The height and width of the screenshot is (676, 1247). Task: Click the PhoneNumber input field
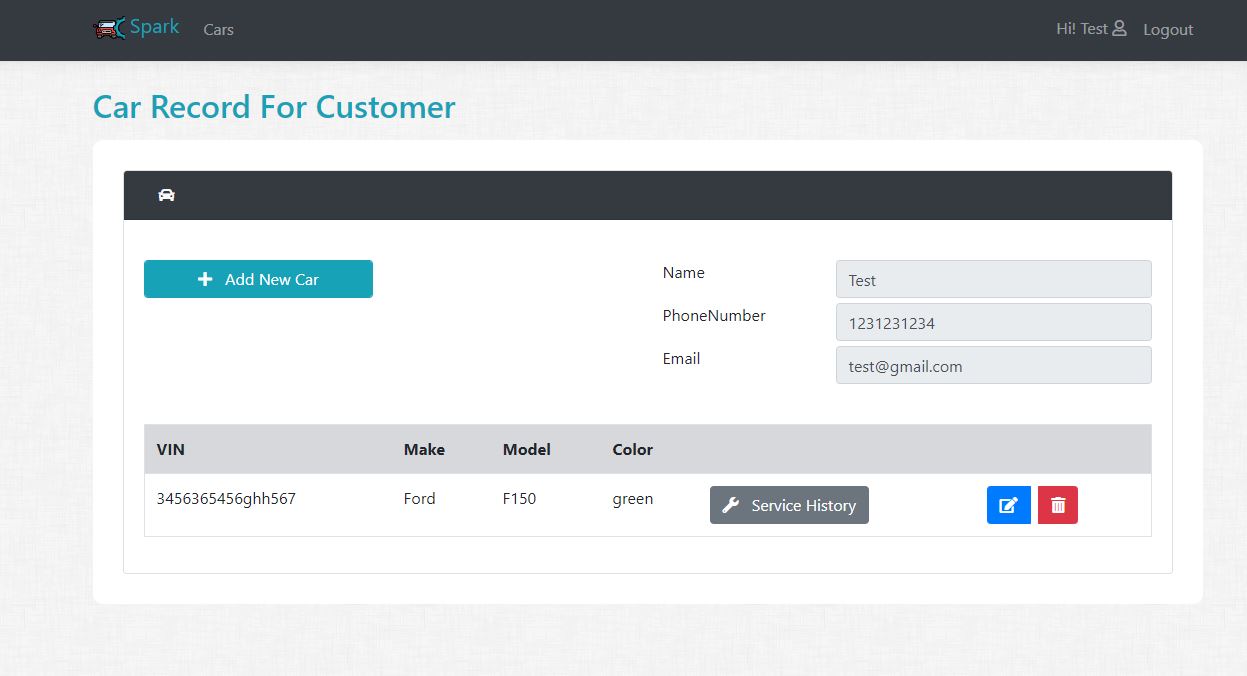click(993, 323)
